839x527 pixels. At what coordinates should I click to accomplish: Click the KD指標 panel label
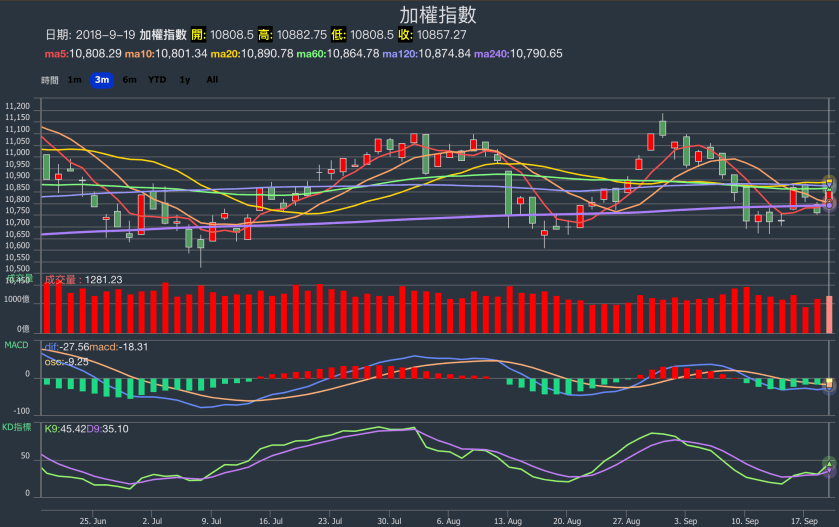pyautogui.click(x=19, y=428)
